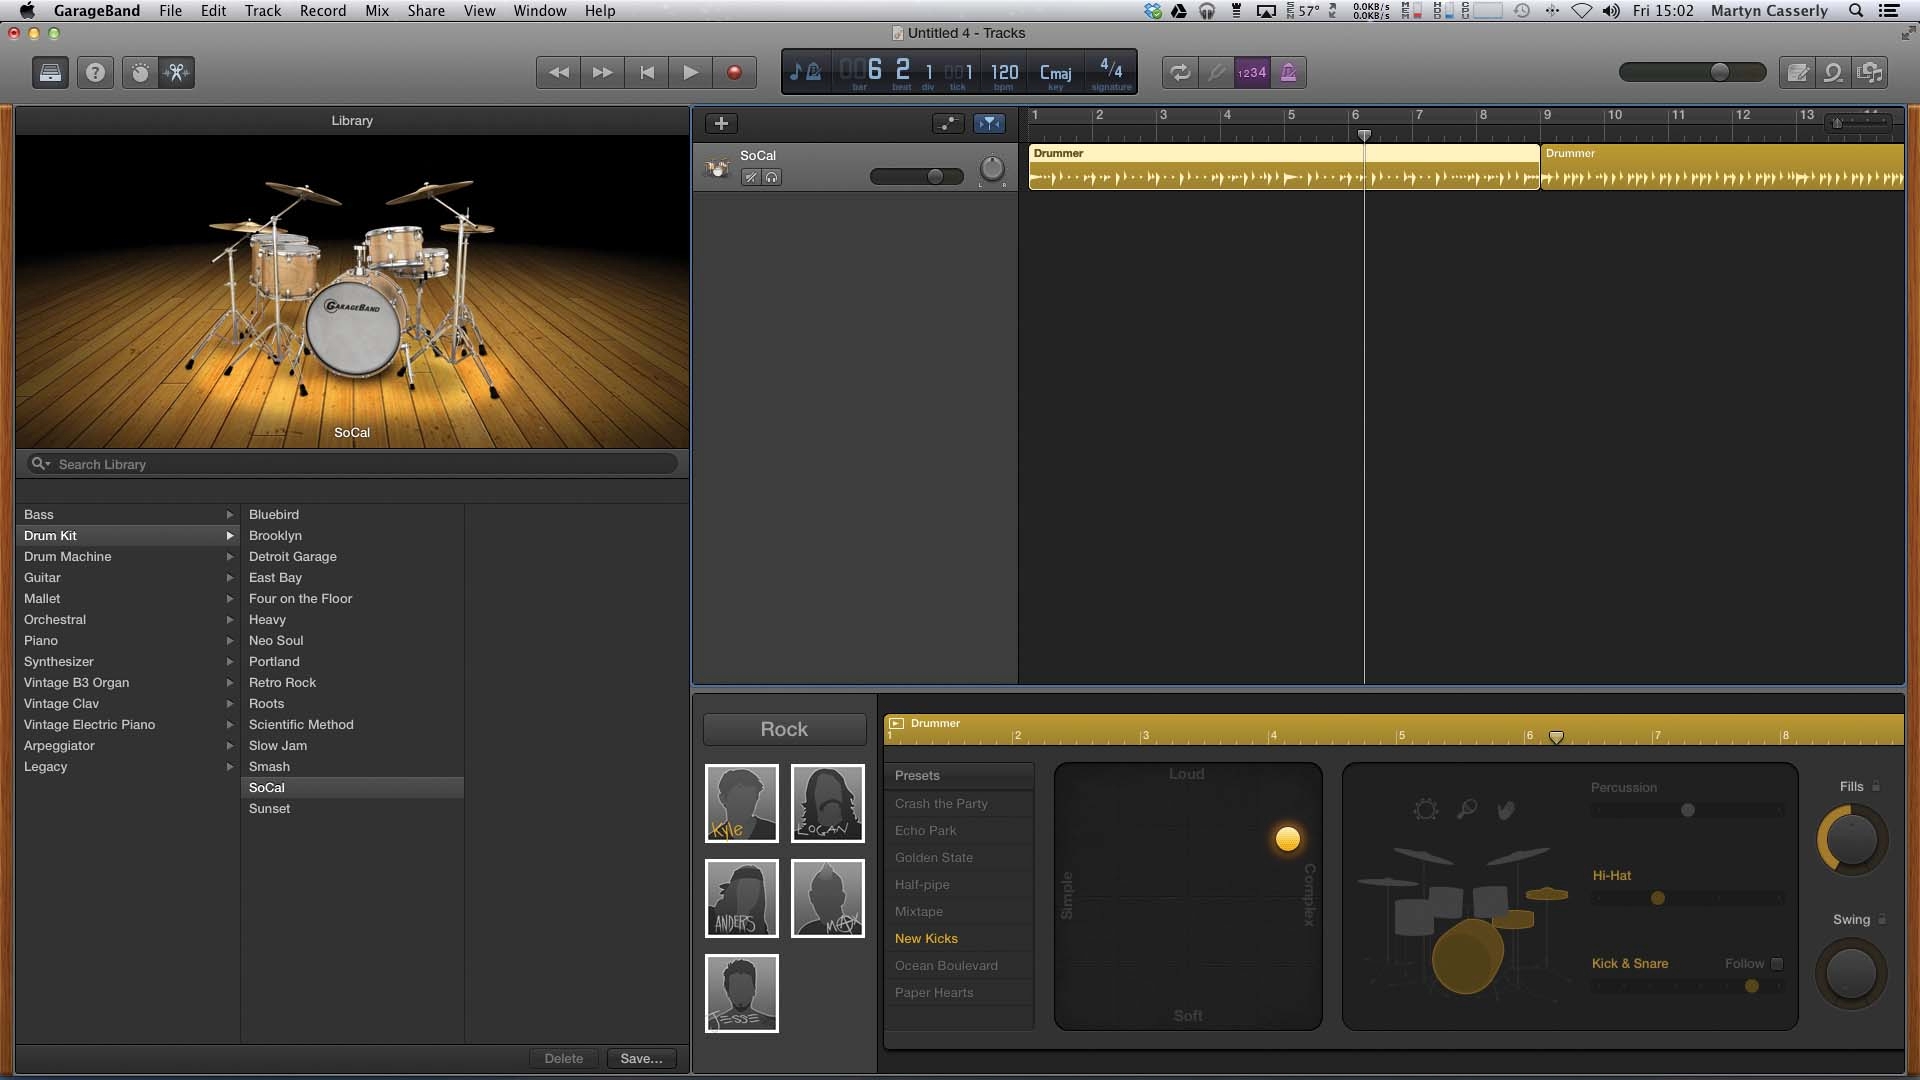Select the Echo Park preset
Viewport: 1920px width, 1080px height.
coord(926,831)
